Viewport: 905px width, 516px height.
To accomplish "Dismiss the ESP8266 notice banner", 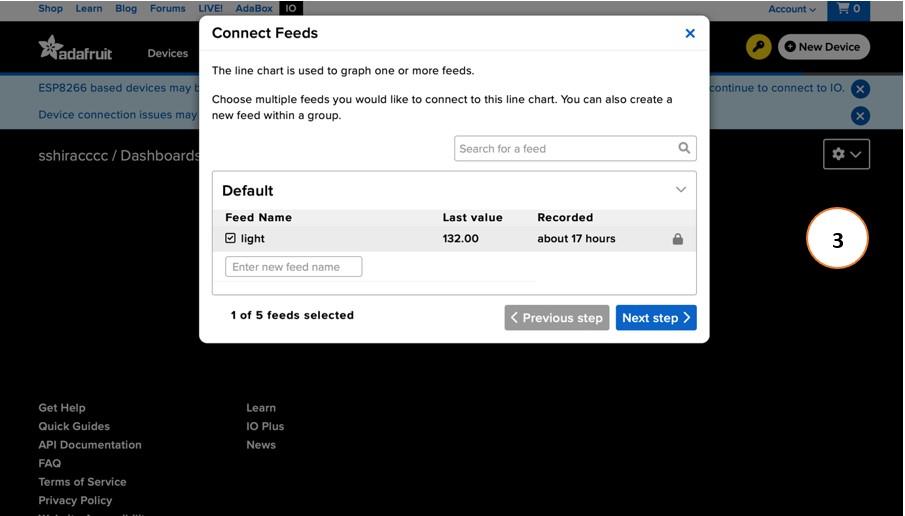I will [x=860, y=89].
